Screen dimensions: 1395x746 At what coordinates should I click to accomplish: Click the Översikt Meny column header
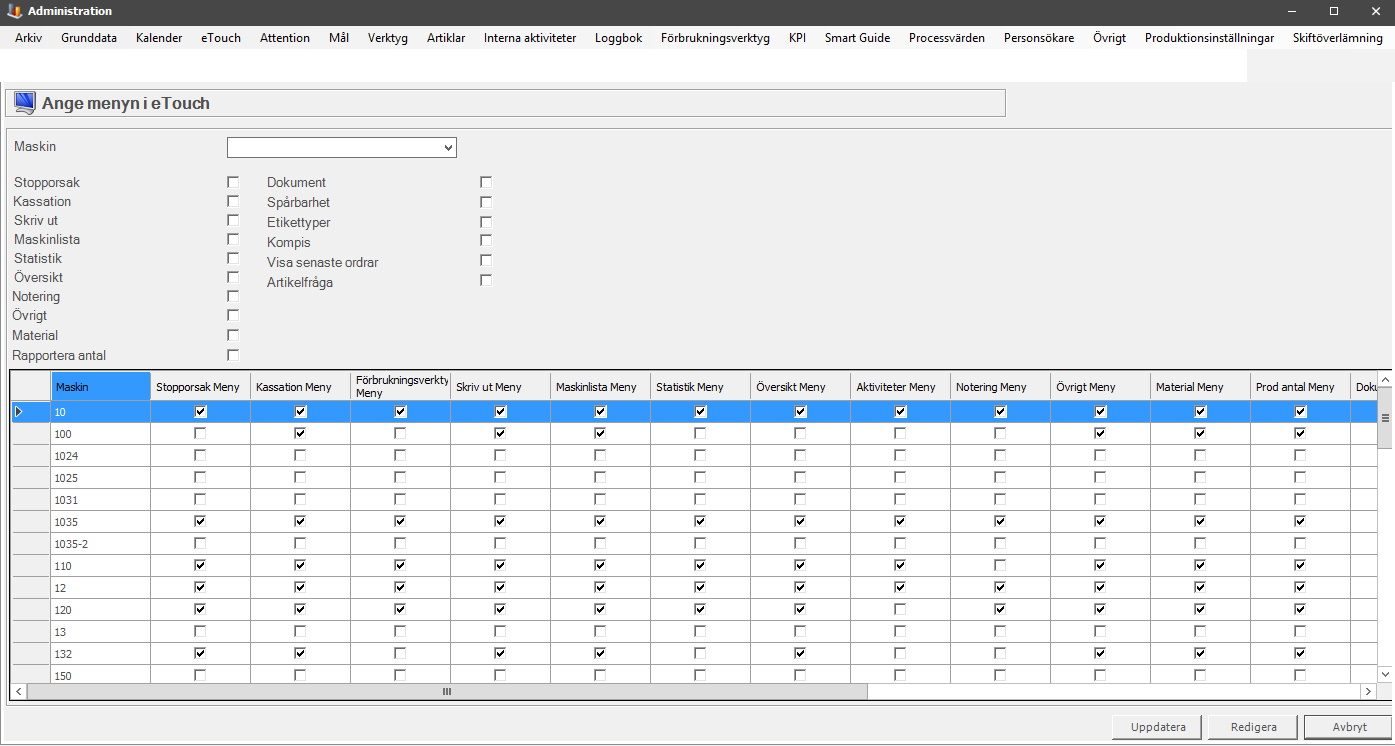800,387
